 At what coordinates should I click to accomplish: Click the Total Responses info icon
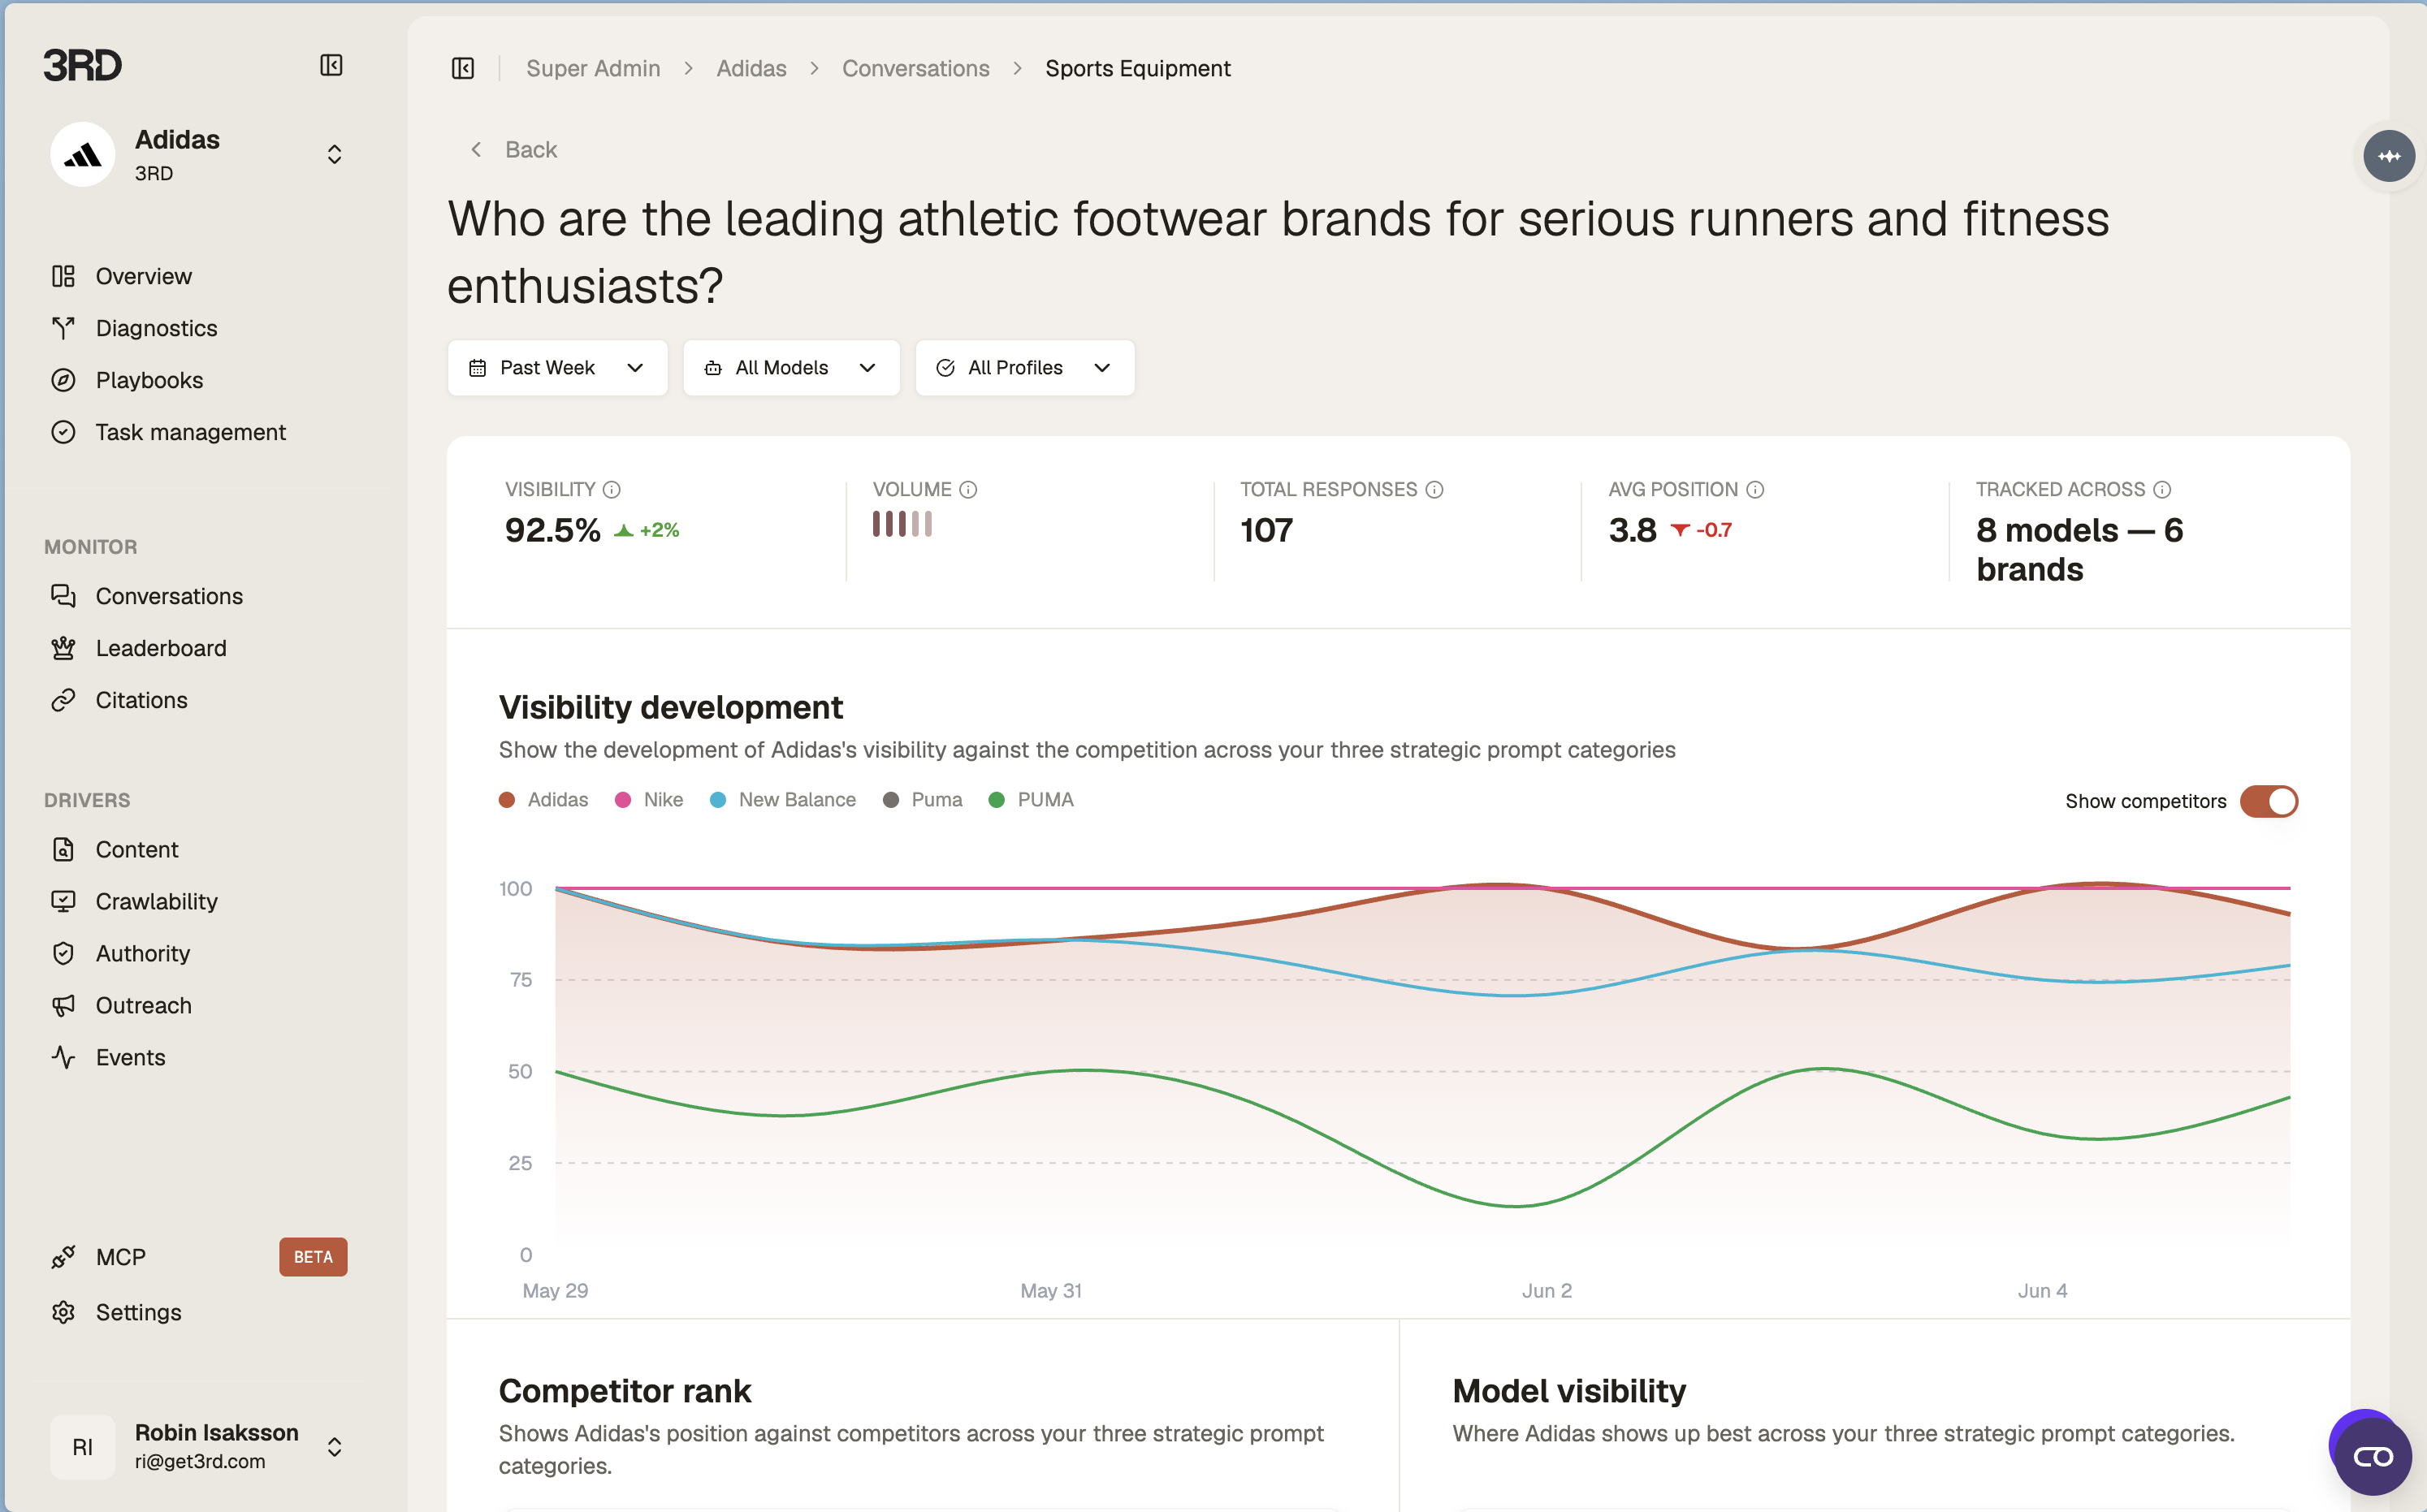pos(1434,489)
